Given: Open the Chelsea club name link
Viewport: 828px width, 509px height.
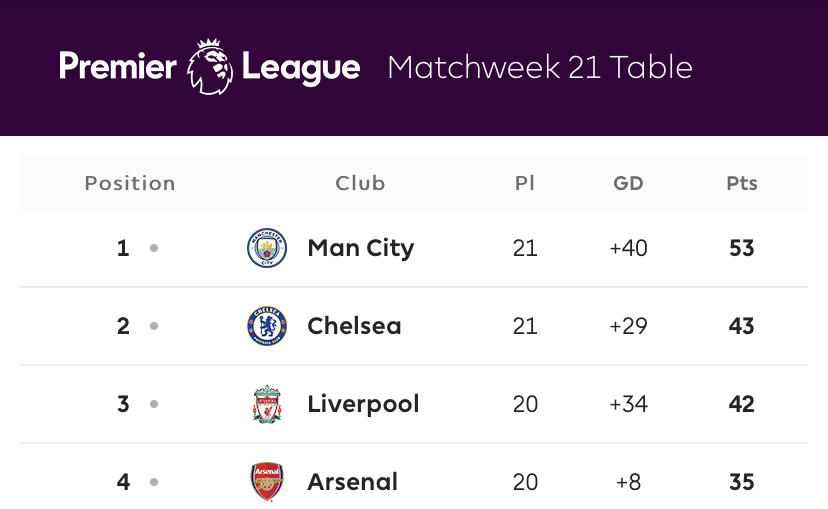Looking at the screenshot, I should point(354,326).
